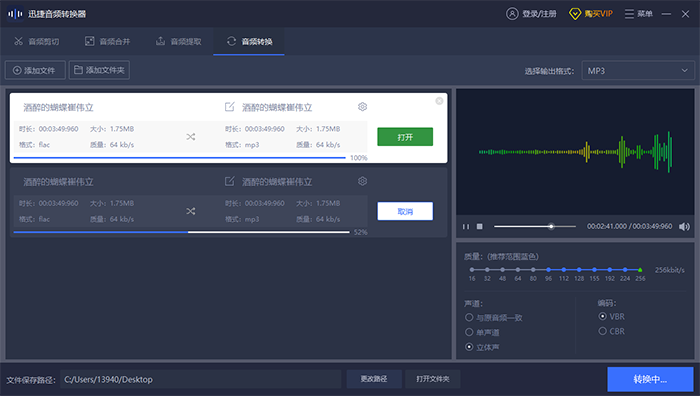This screenshot has width=700, height=396.
Task: Set quality slider to 192
Action: [610, 270]
